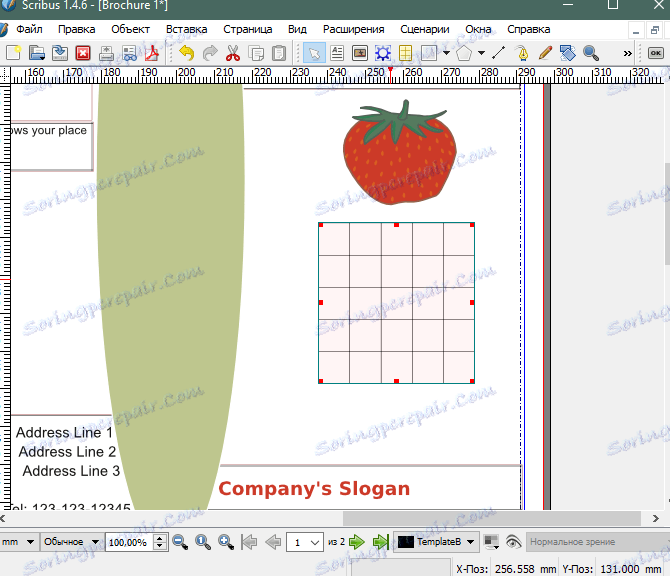670x576 pixels.
Task: Run the preflight verifier
Action: pos(129,53)
